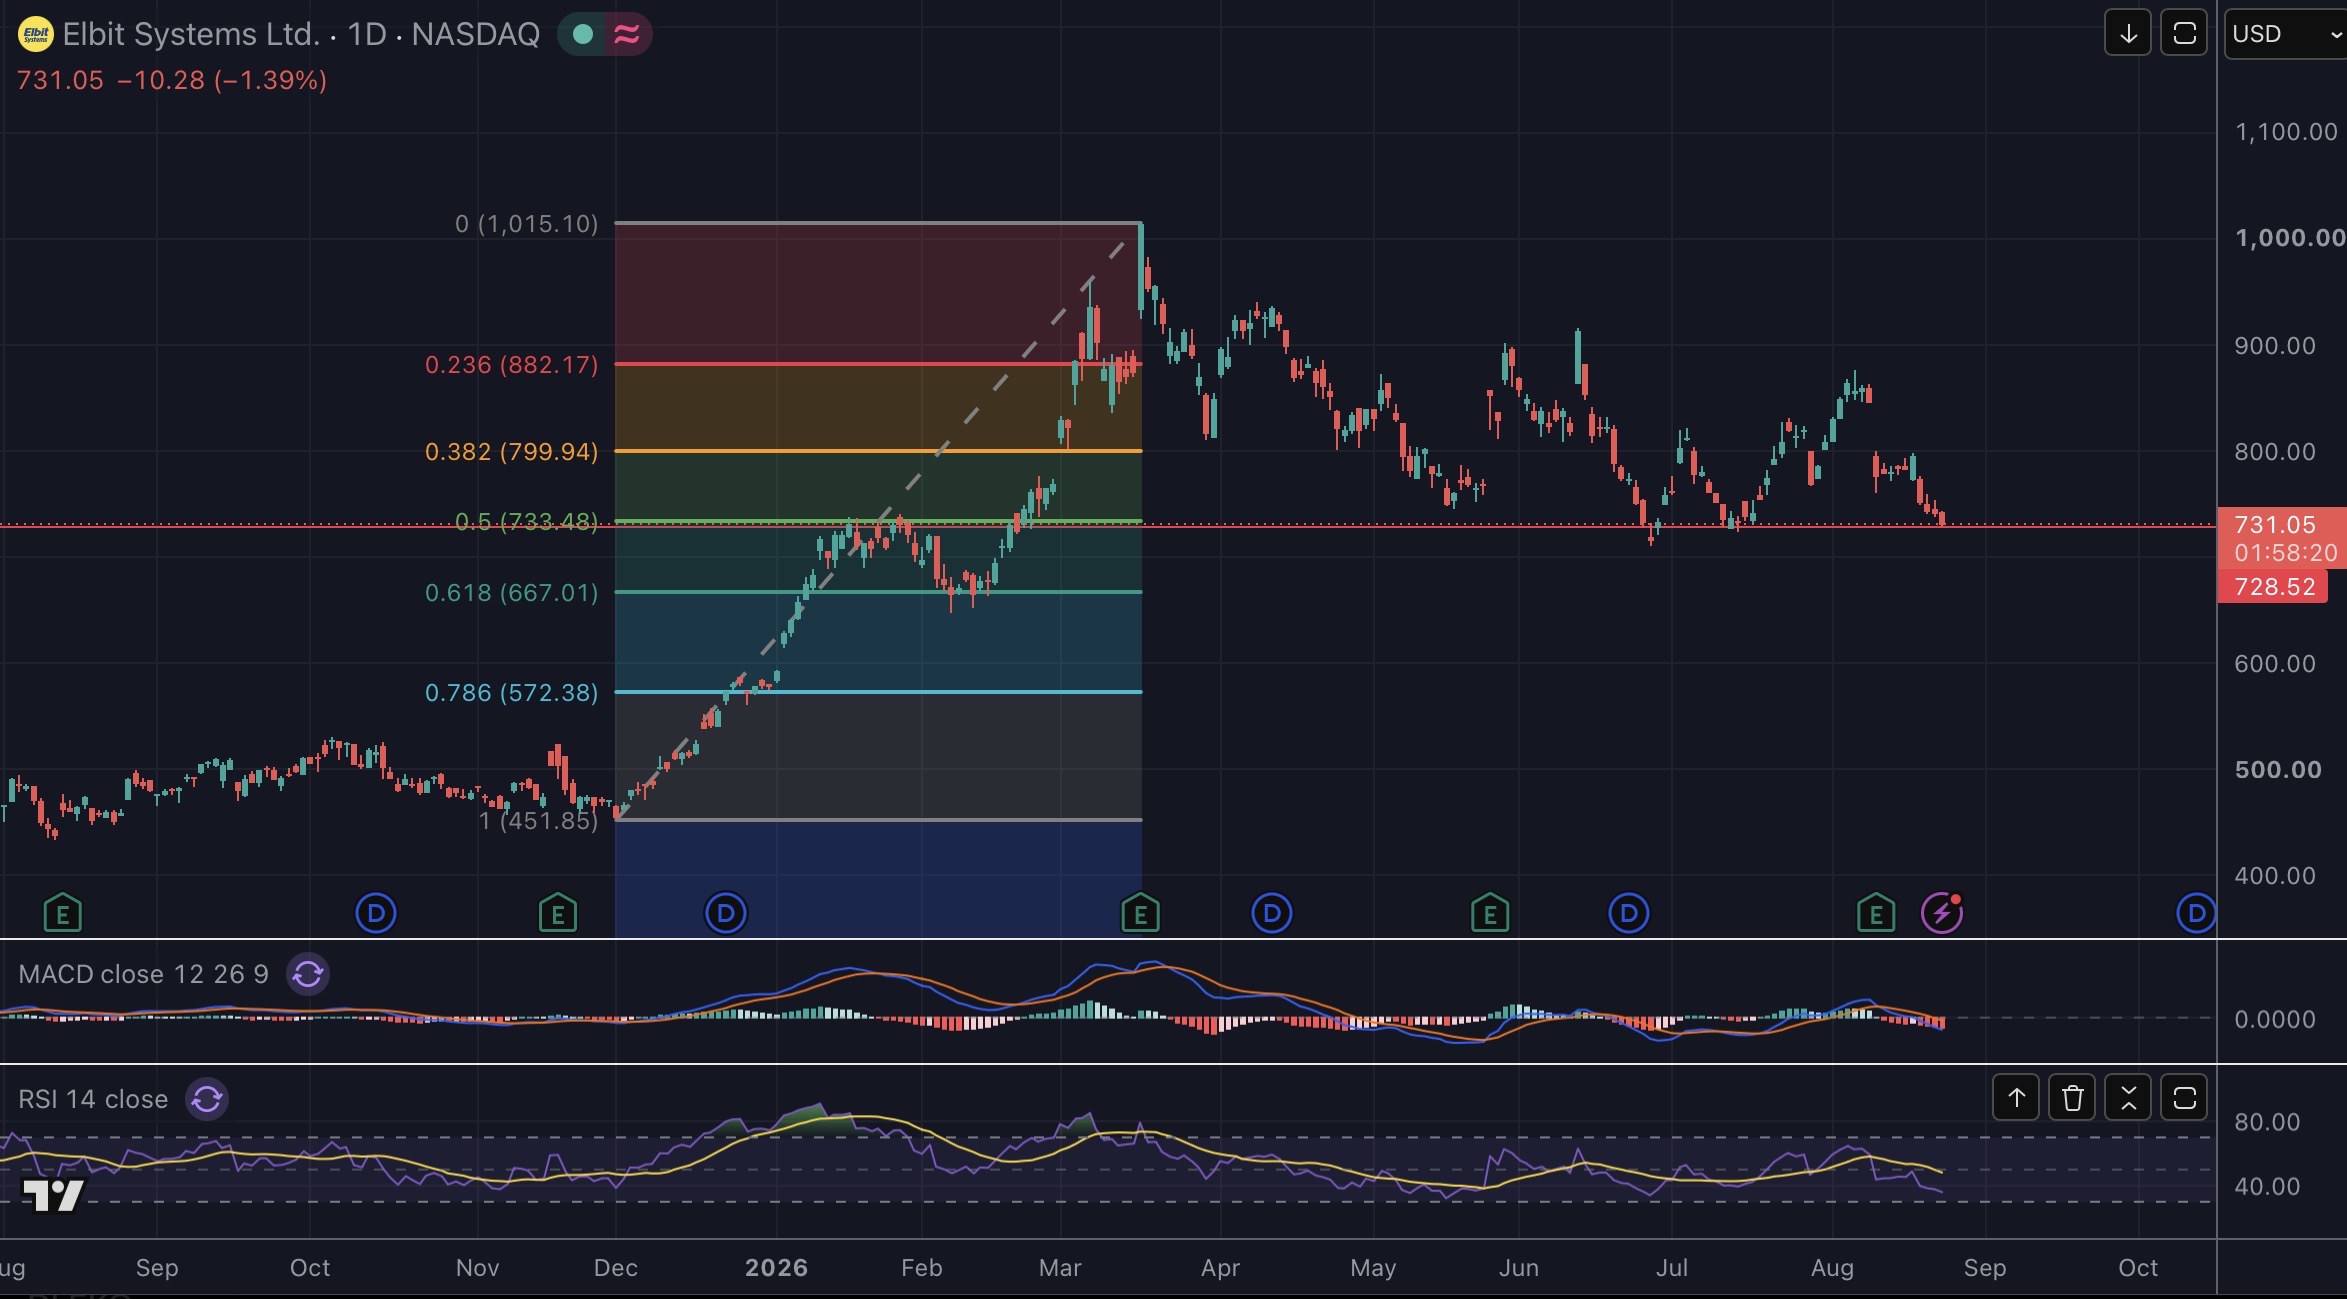Click the red 731.05 current price tag on the axis
Image resolution: width=2347 pixels, height=1299 pixels.
[x=2275, y=525]
